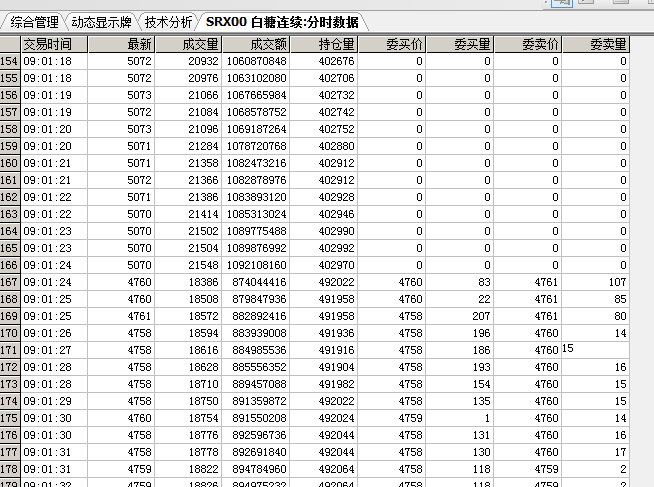Select the 成交量 column header

pos(188,44)
